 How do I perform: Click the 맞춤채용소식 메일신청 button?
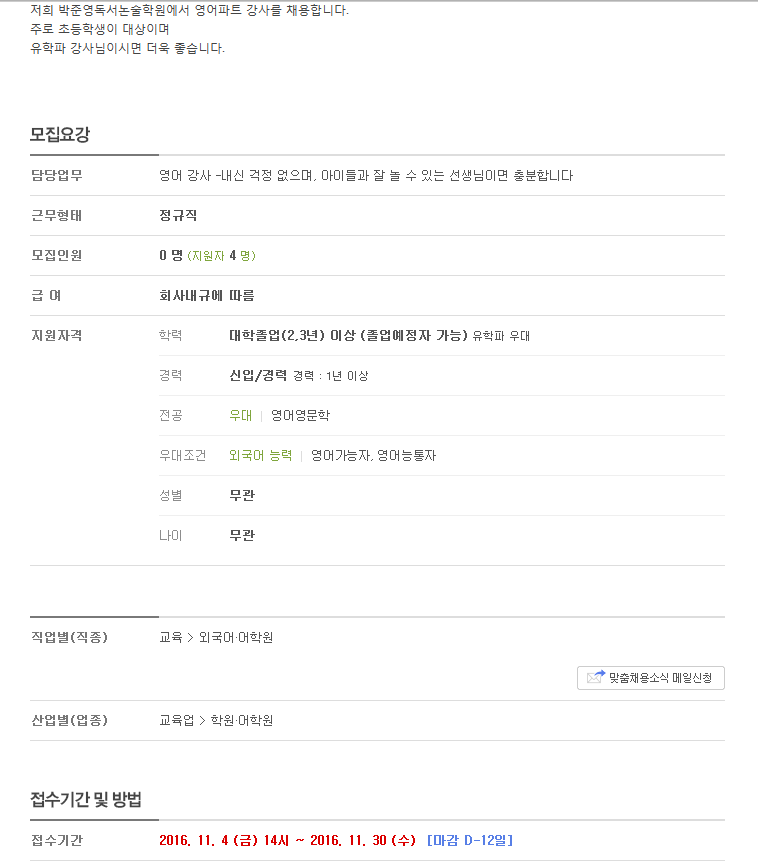pos(651,678)
